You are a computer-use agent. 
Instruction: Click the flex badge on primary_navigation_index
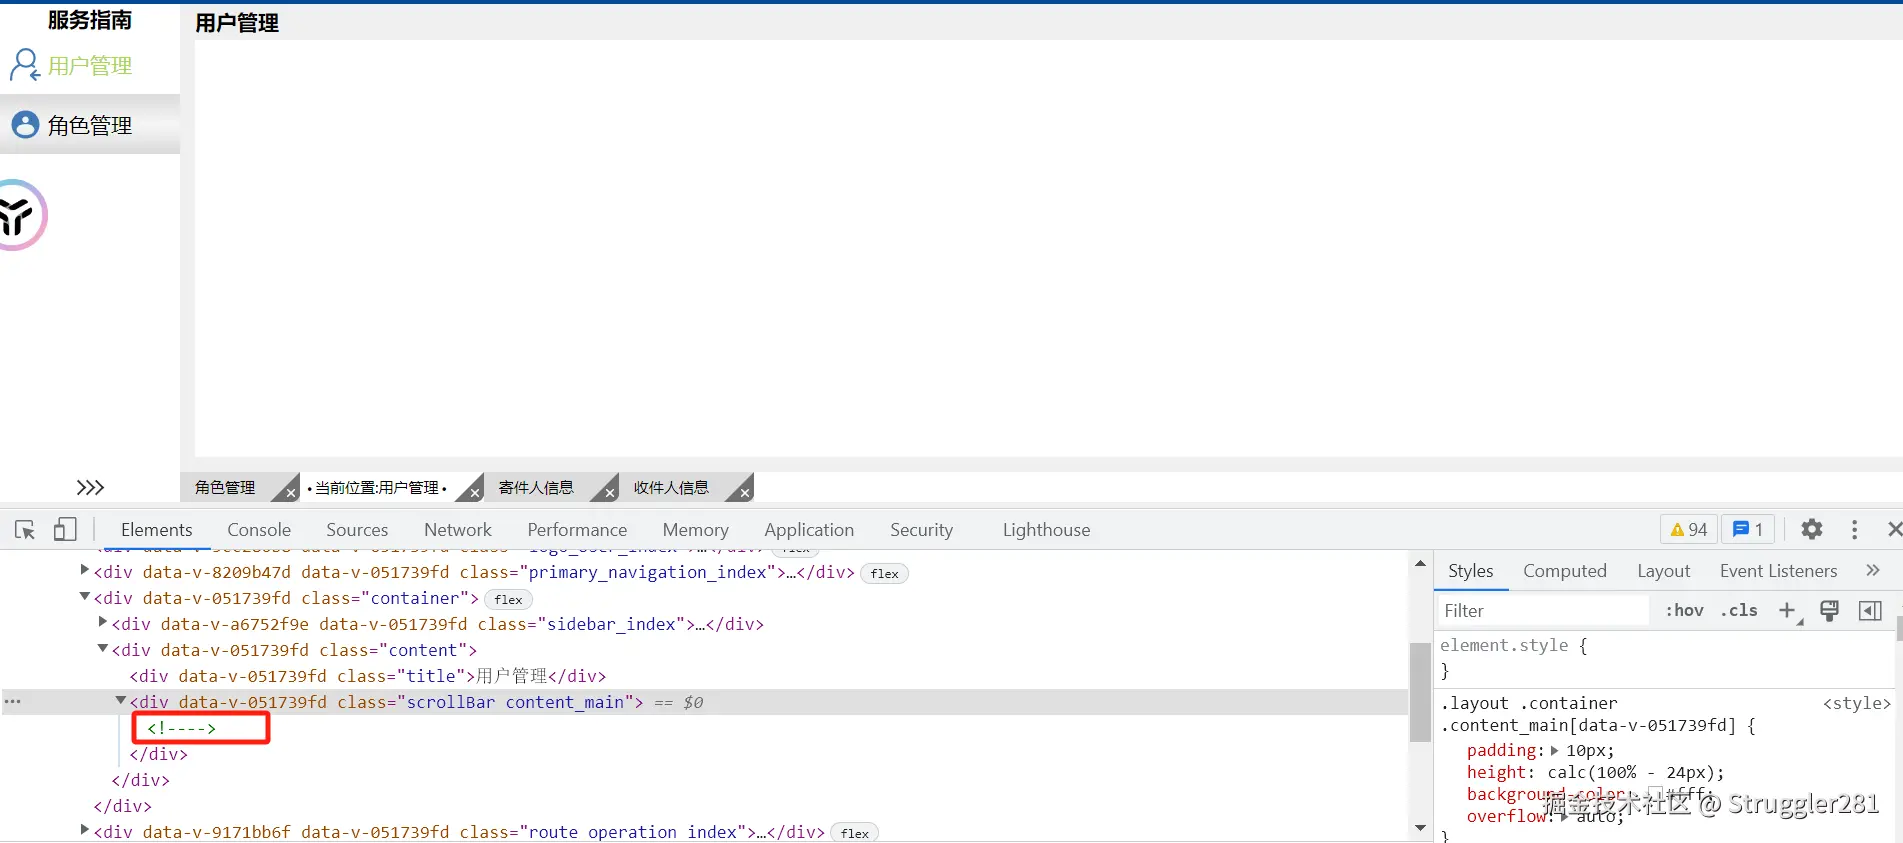(x=884, y=573)
